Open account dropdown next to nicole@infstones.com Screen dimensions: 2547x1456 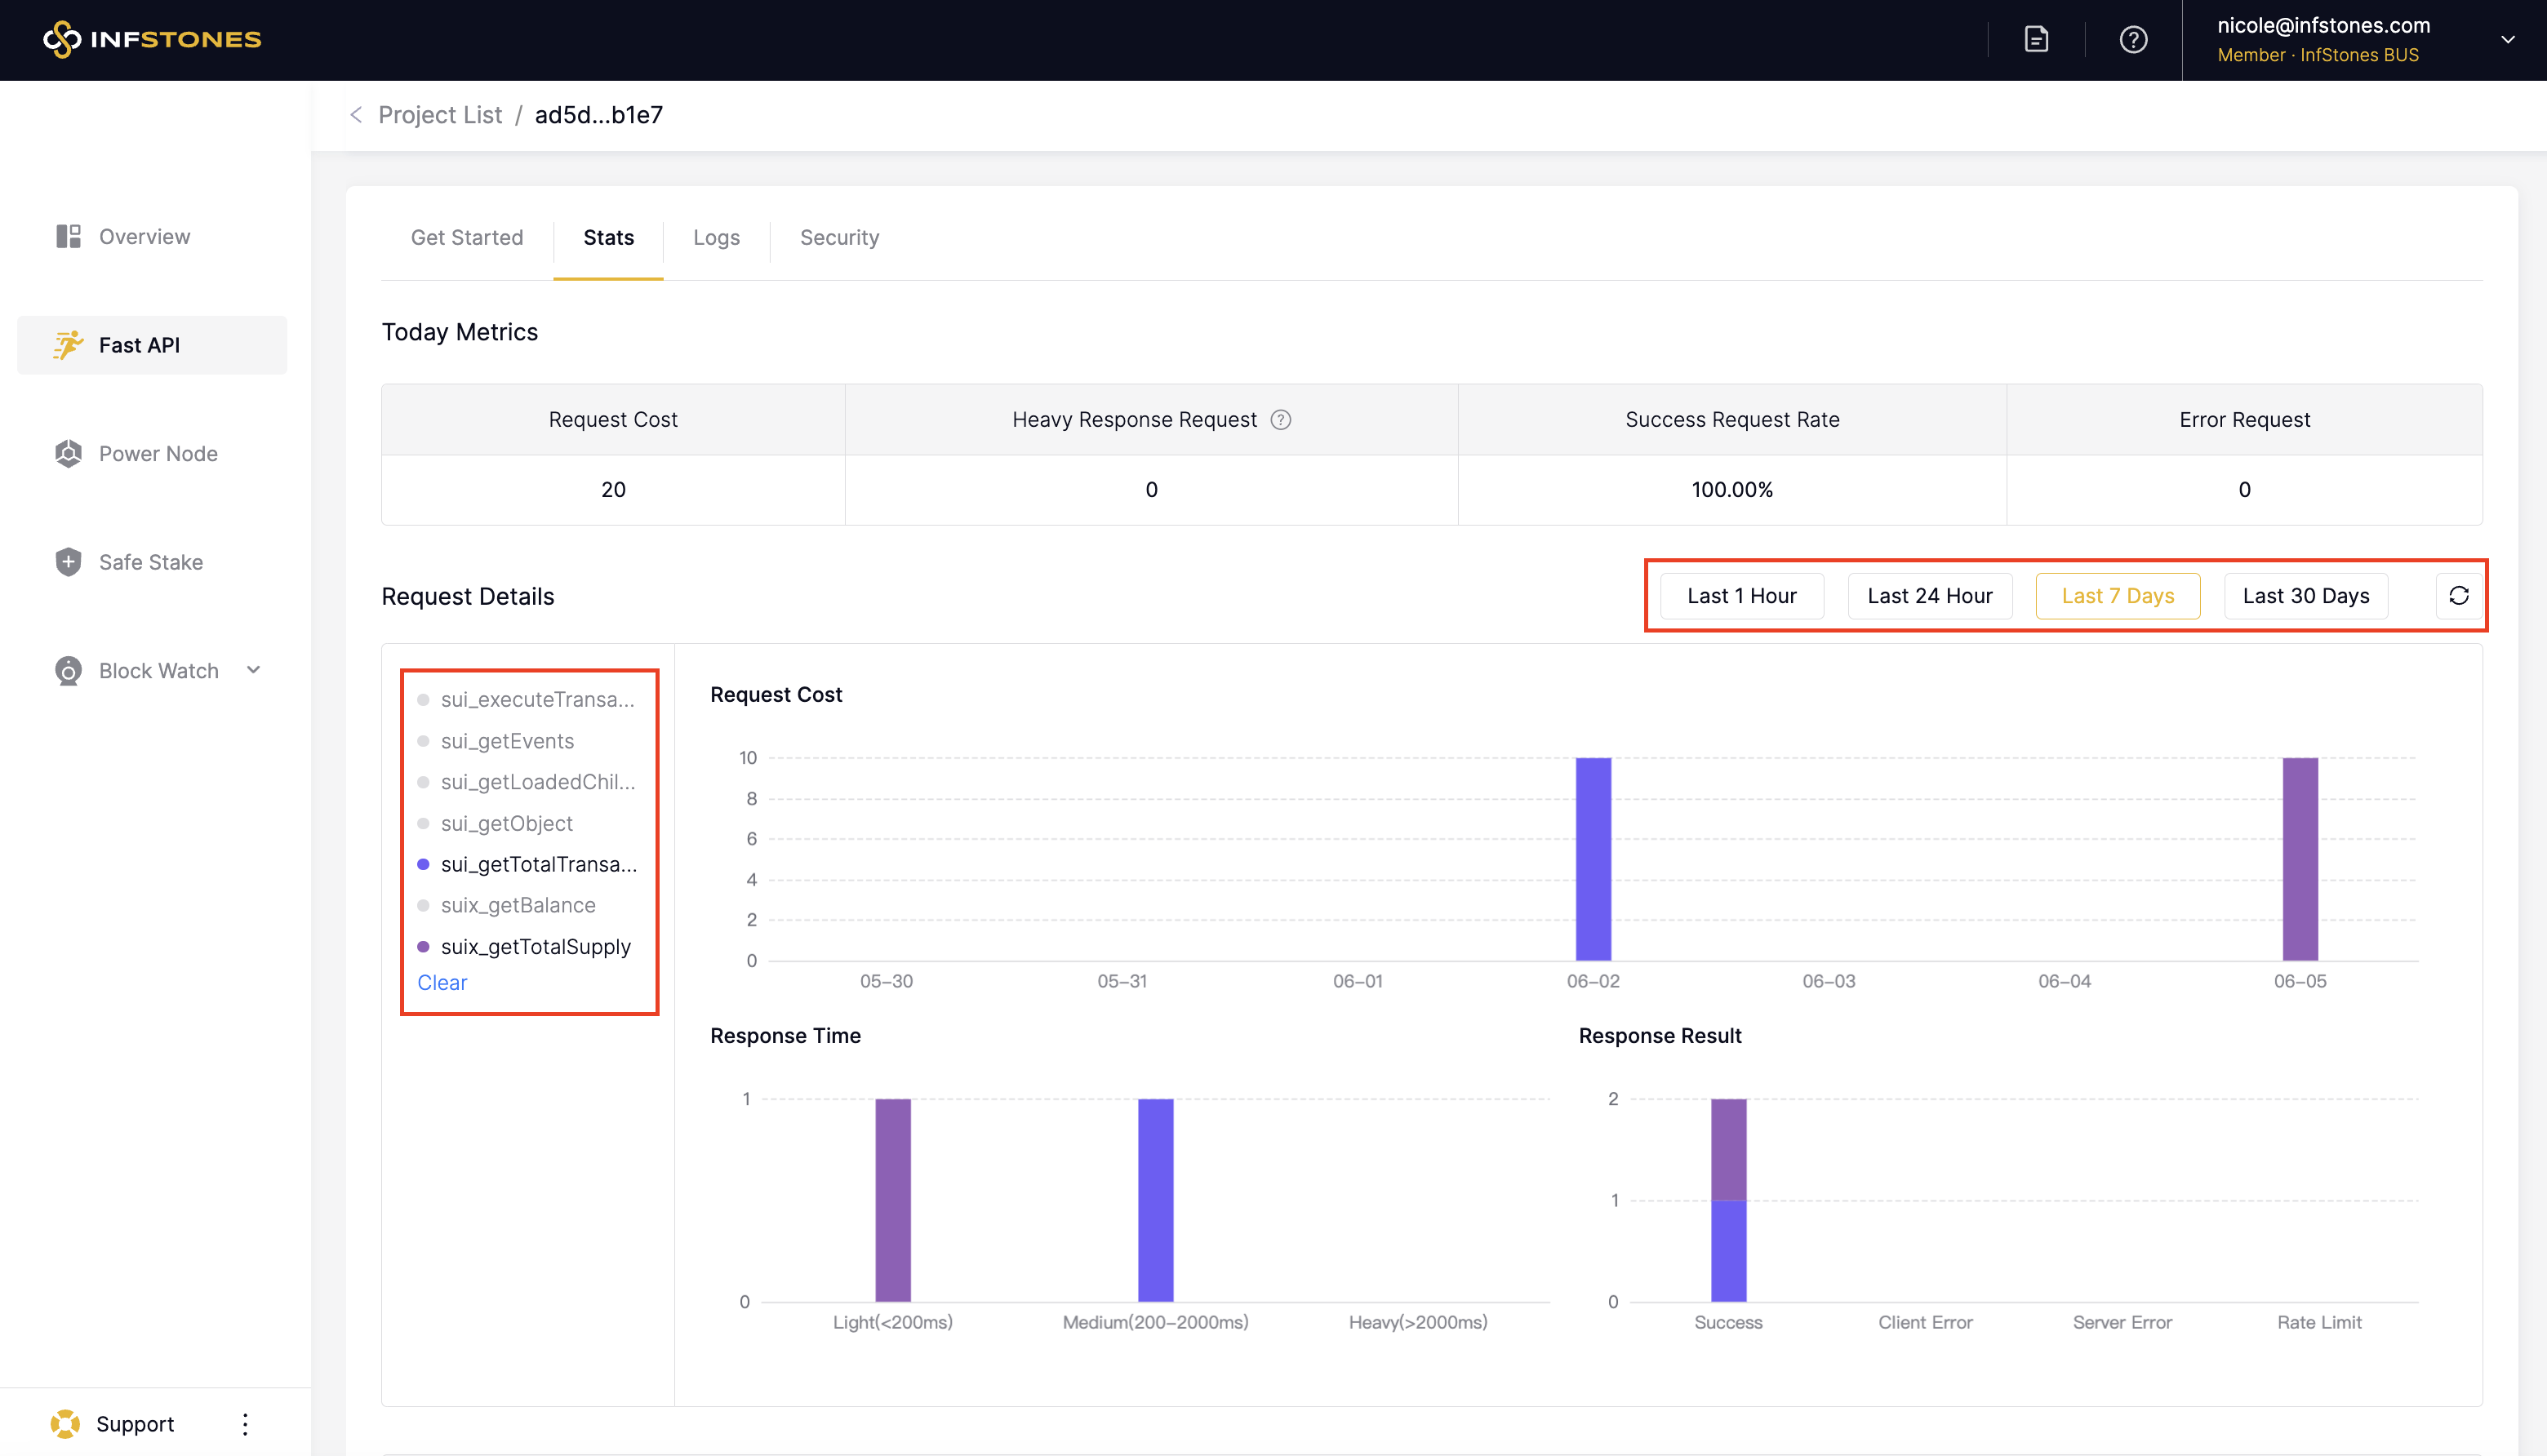pos(2507,40)
